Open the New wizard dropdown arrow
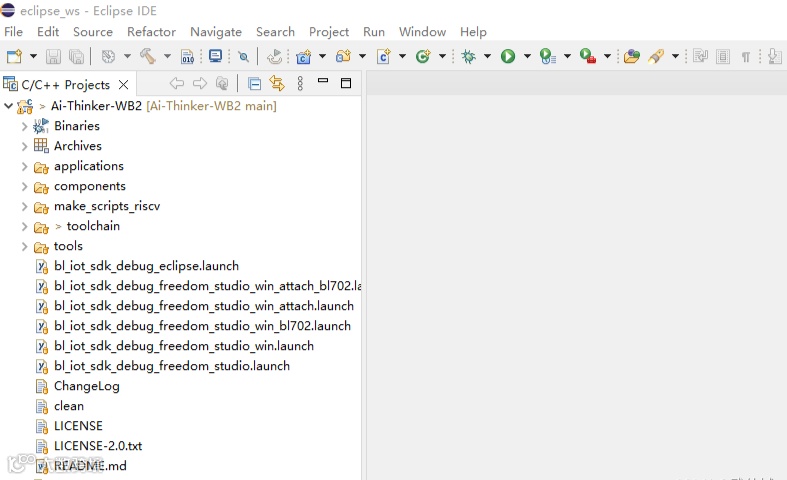This screenshot has height=480, width=787. [x=33, y=56]
